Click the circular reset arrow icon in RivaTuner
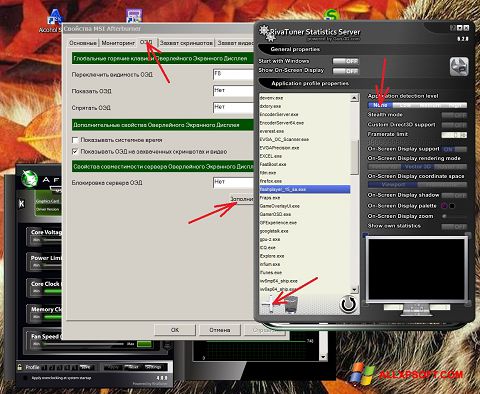 tap(348, 304)
